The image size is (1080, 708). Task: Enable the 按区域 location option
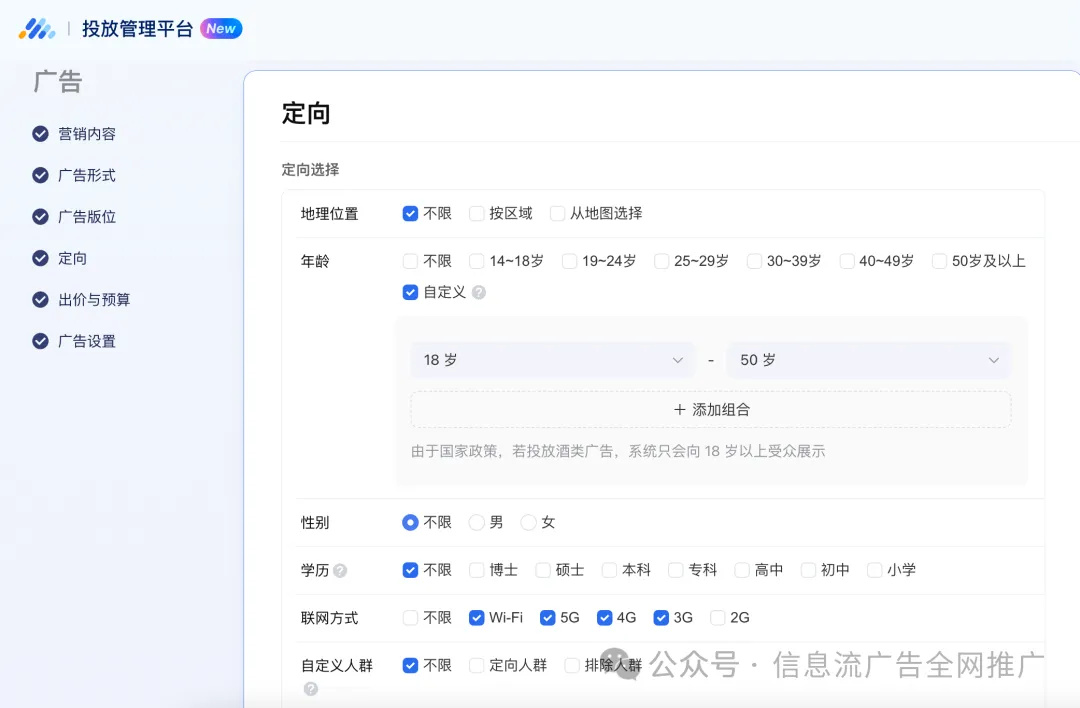pos(478,213)
